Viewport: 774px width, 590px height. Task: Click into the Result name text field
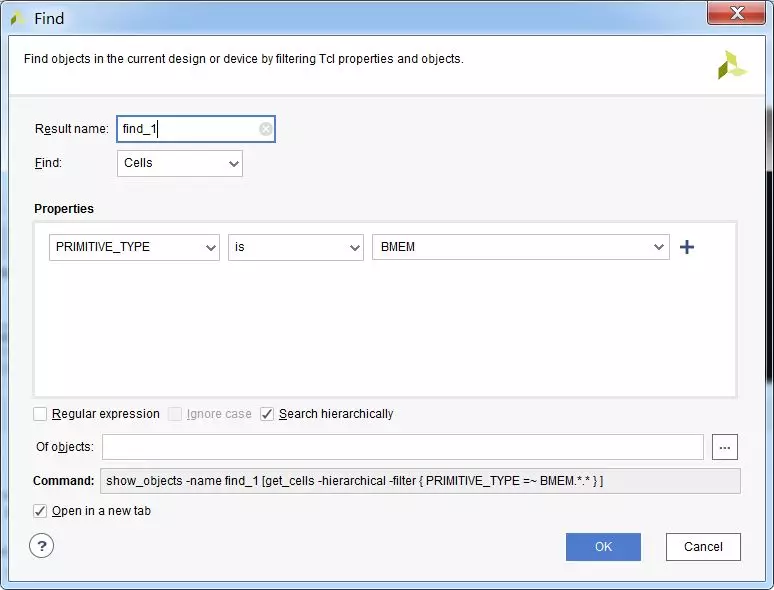[187, 129]
